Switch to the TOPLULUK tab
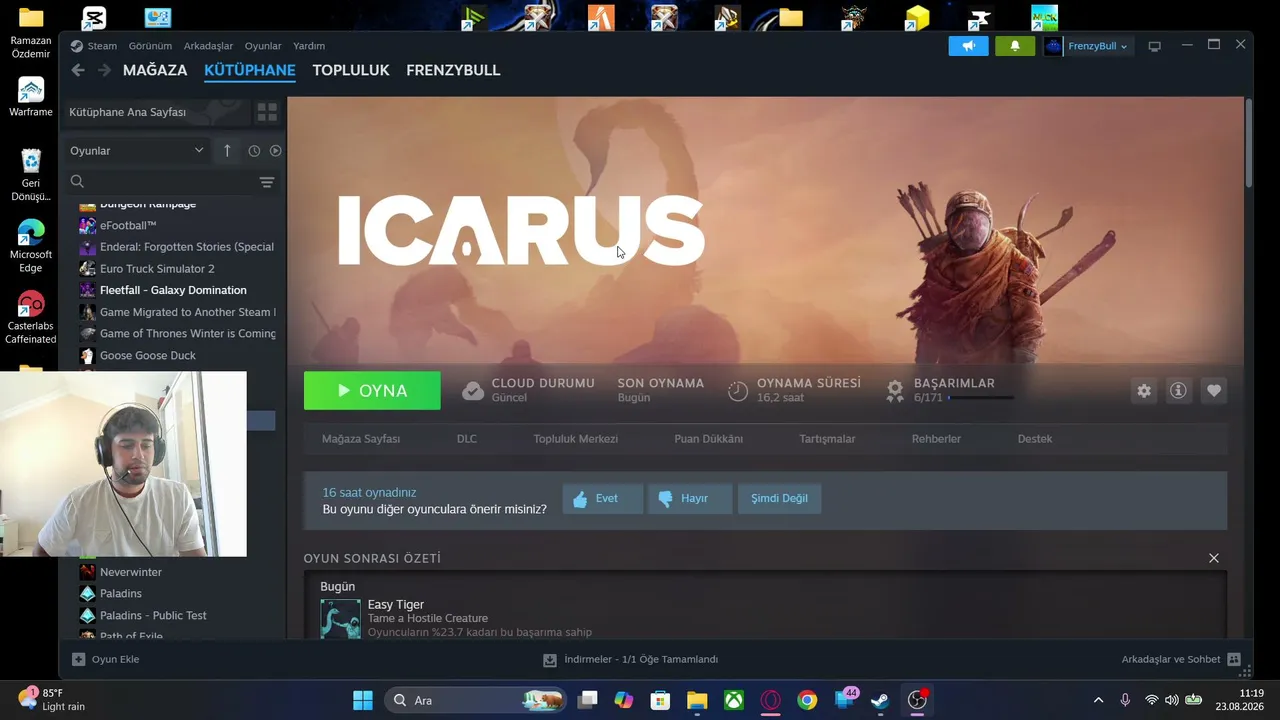 351,70
